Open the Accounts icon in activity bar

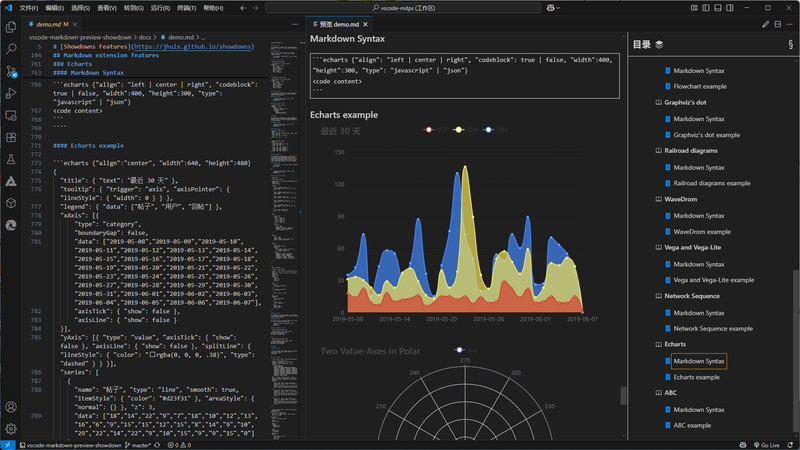click(x=11, y=407)
